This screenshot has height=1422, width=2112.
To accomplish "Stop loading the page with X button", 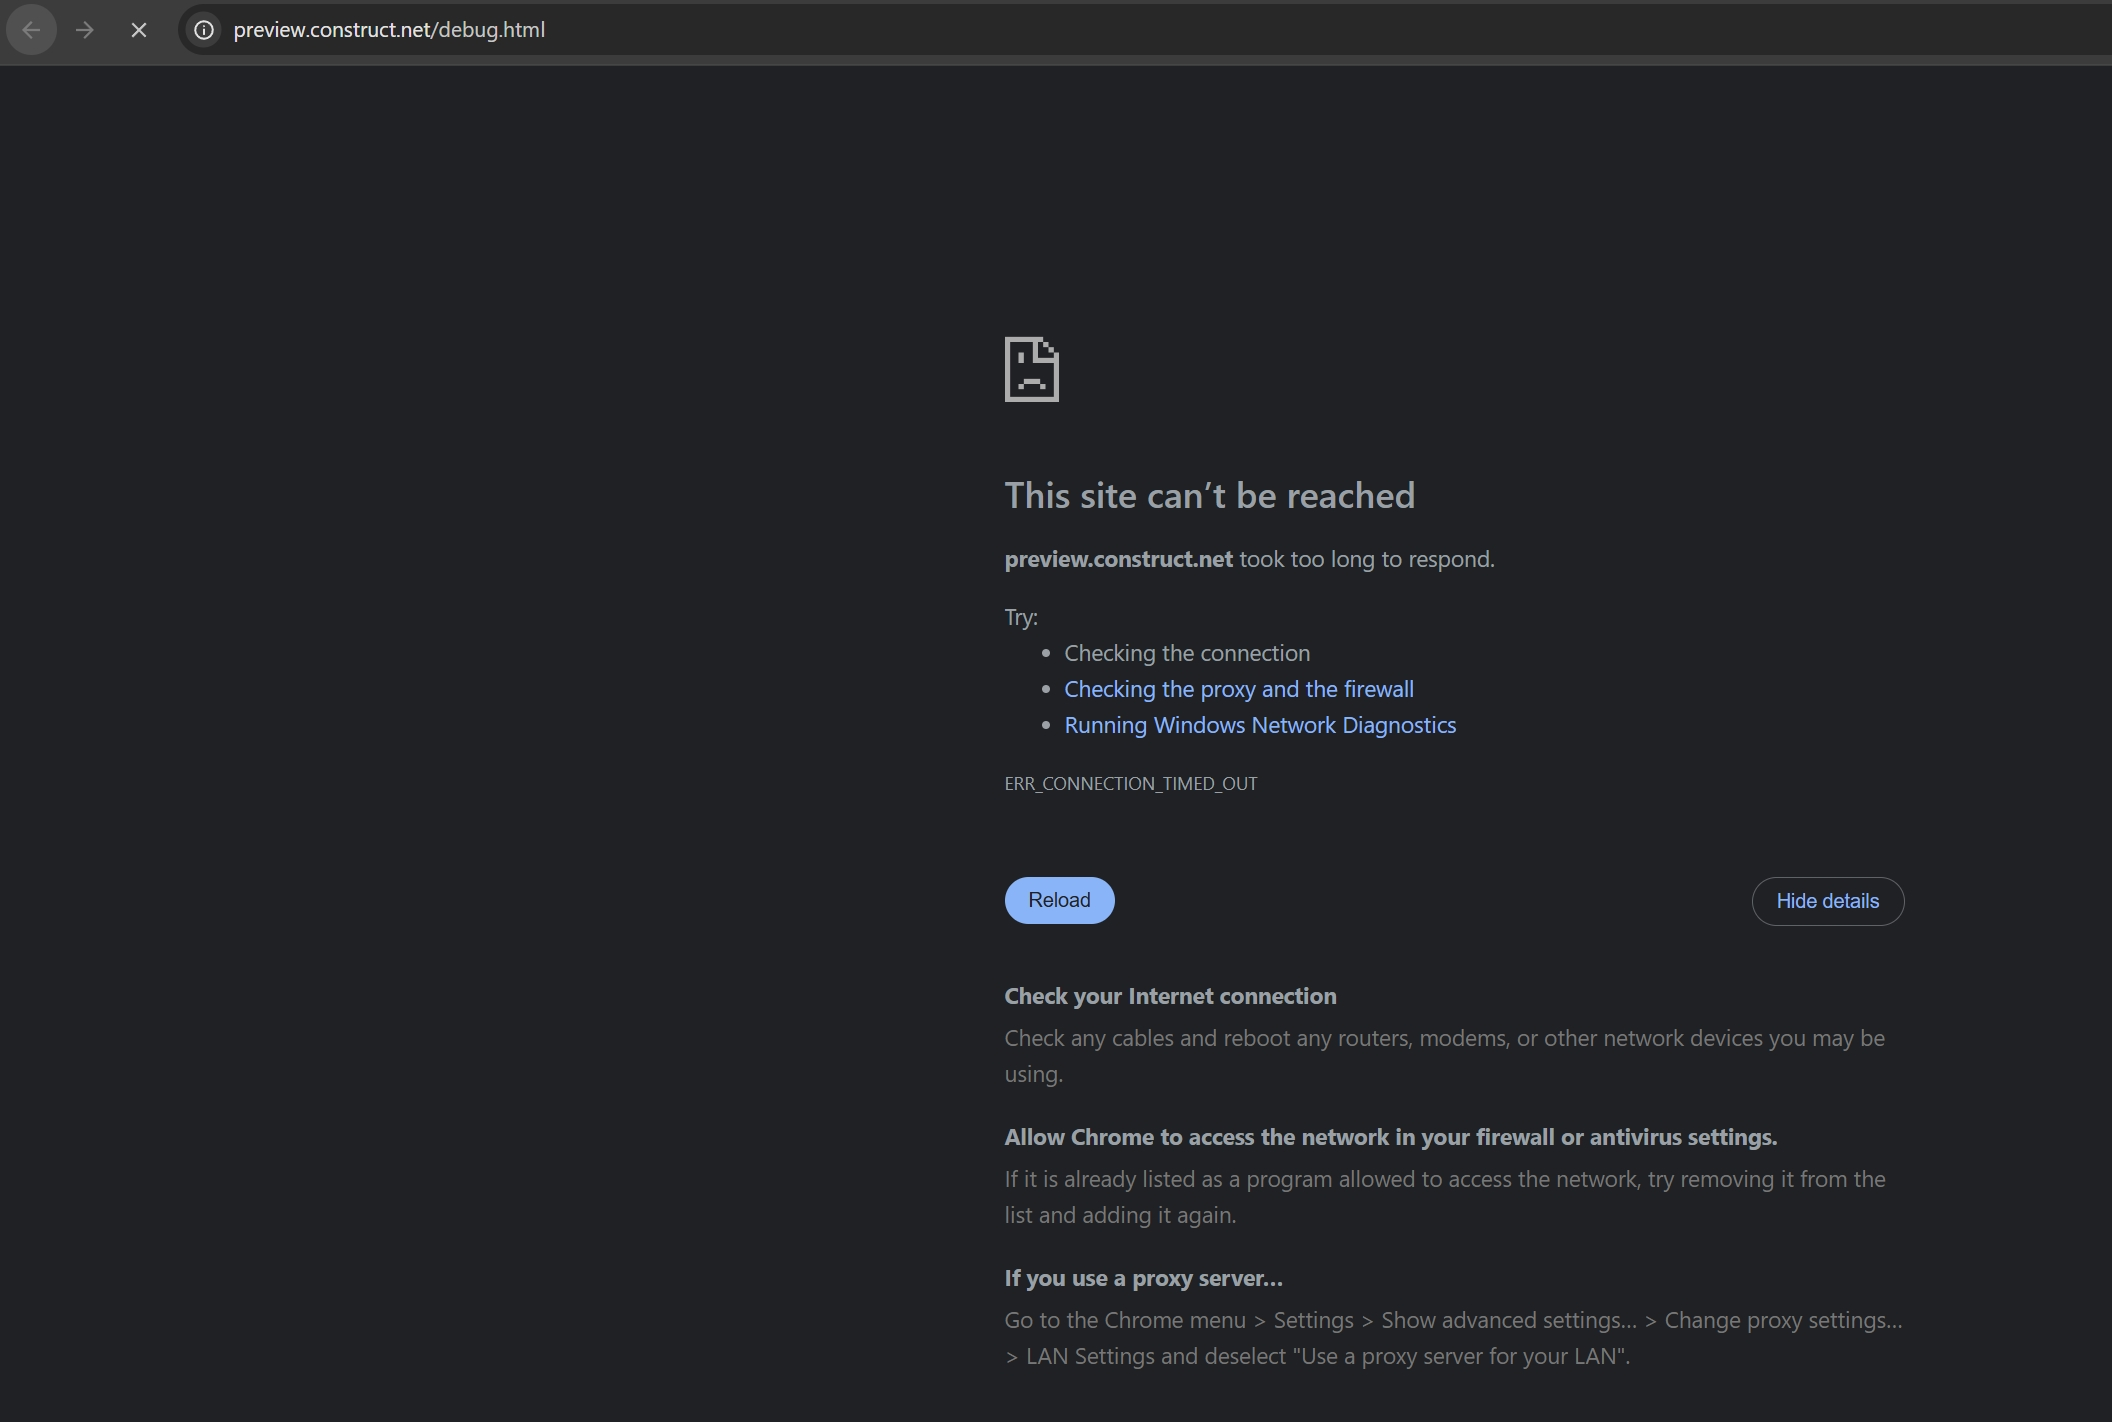I will [x=139, y=30].
